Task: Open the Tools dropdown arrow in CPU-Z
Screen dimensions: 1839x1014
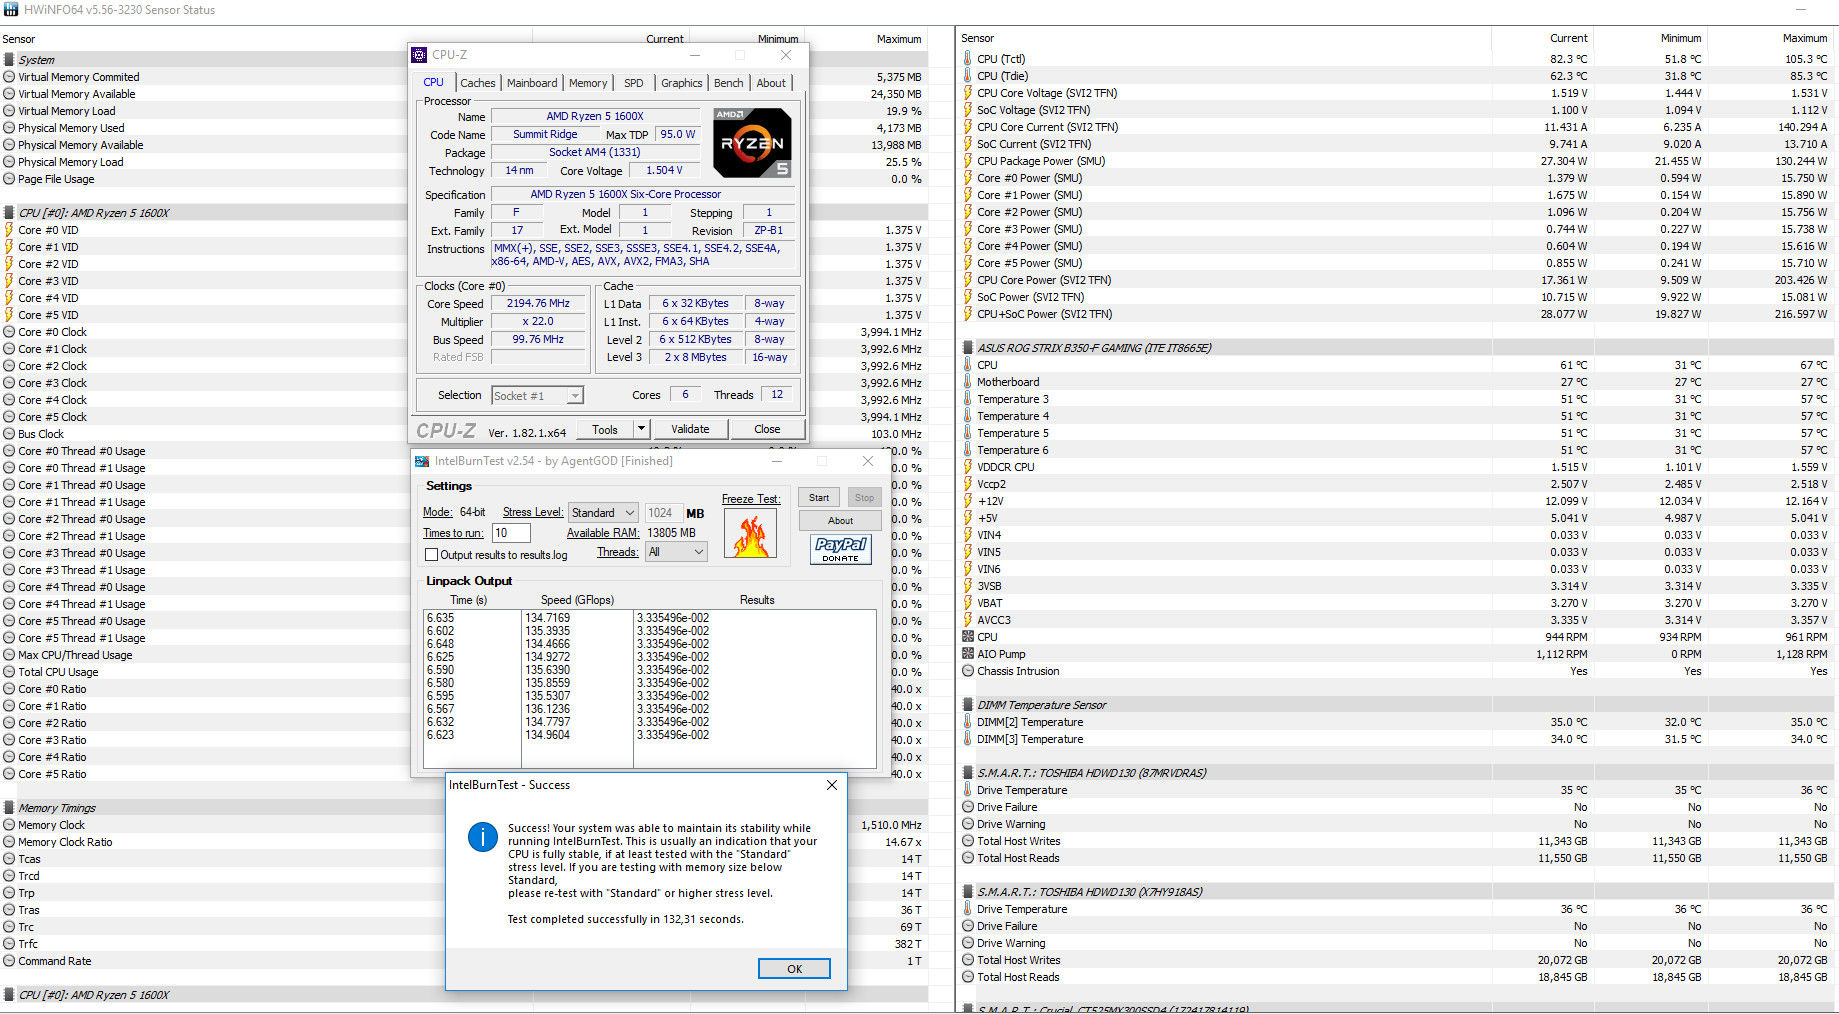Action: 641,429
